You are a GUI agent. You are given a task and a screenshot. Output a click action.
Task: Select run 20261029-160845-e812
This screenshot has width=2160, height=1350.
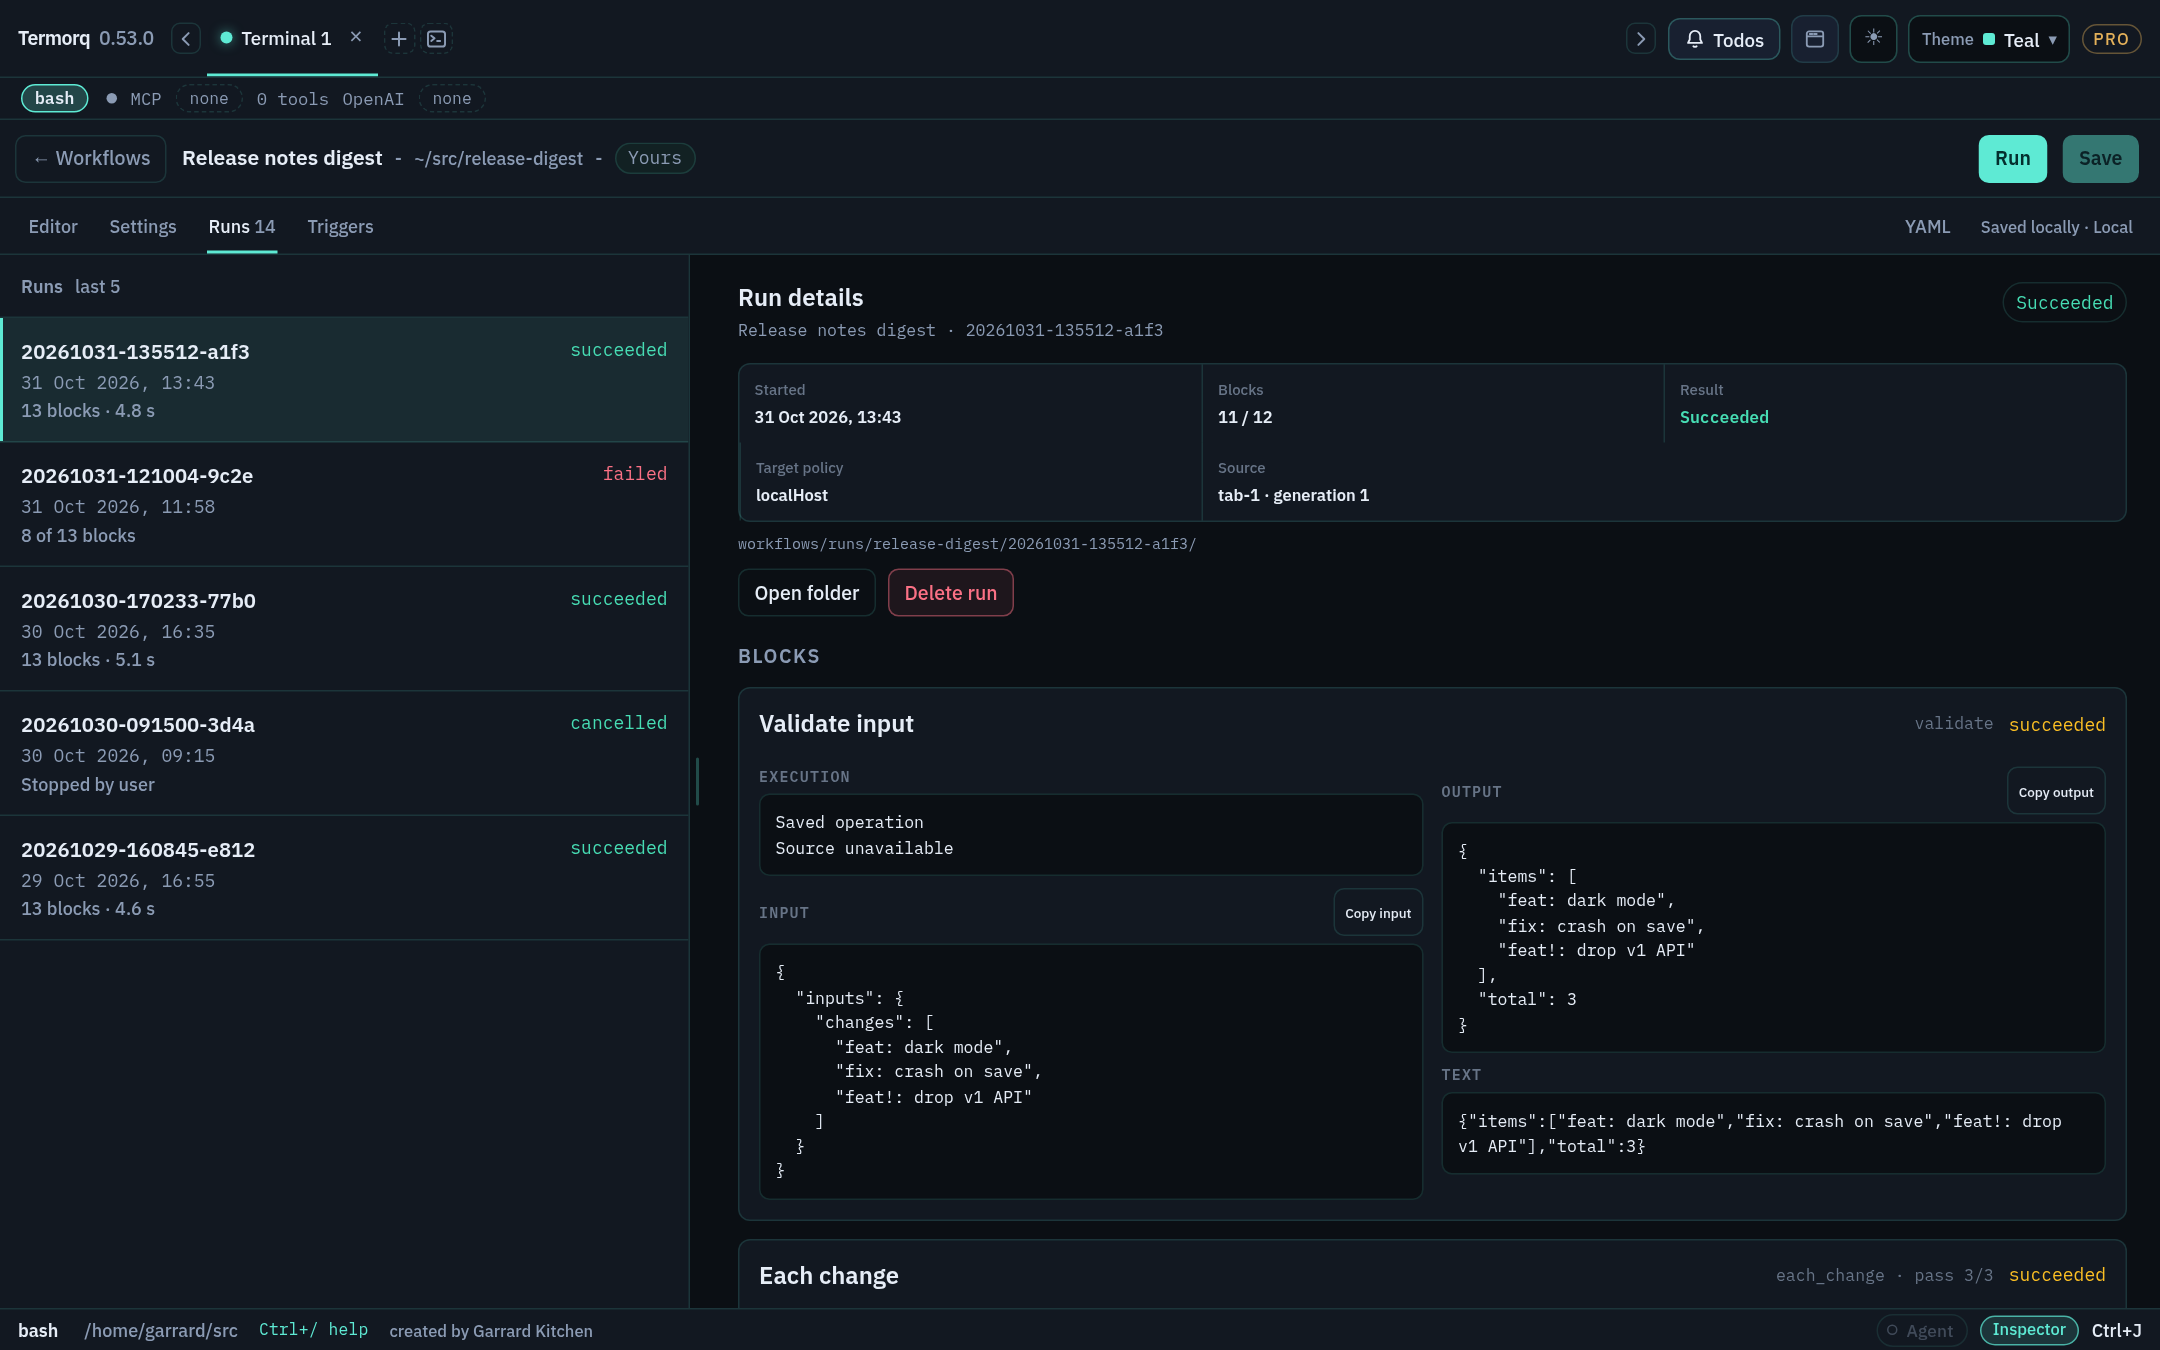344,878
